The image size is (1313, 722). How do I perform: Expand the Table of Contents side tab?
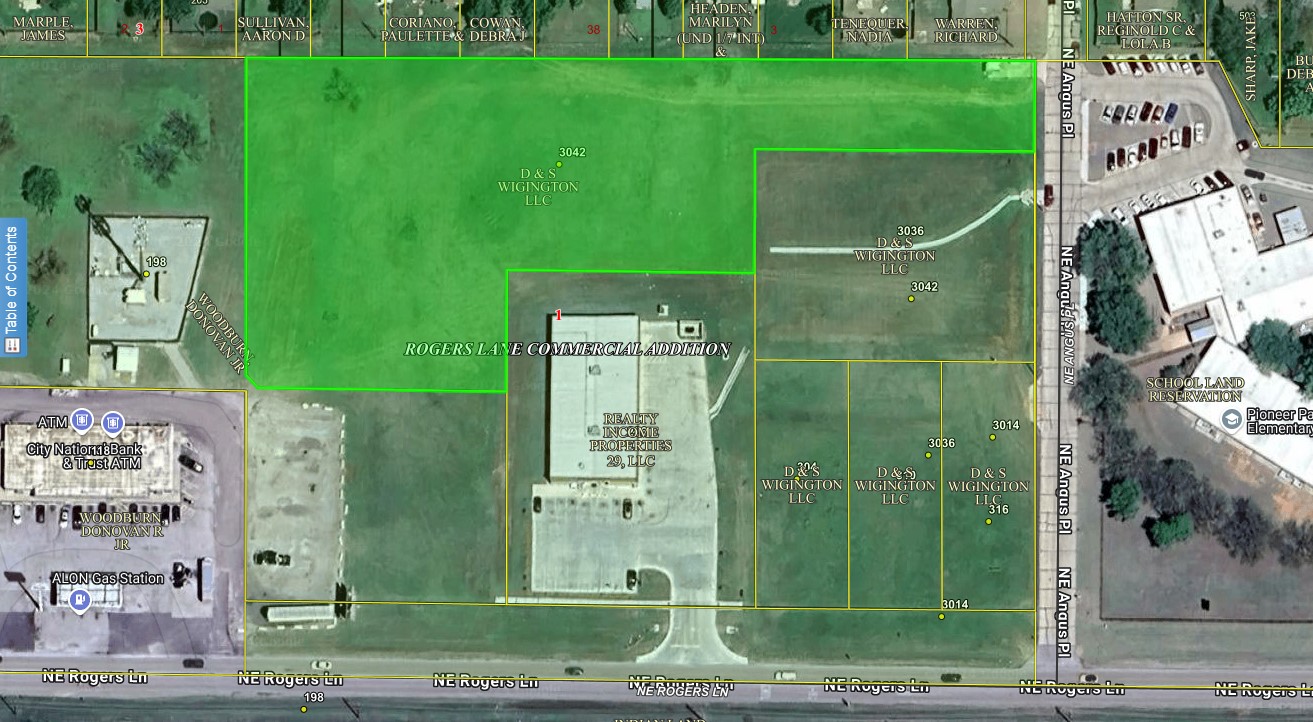(12, 280)
